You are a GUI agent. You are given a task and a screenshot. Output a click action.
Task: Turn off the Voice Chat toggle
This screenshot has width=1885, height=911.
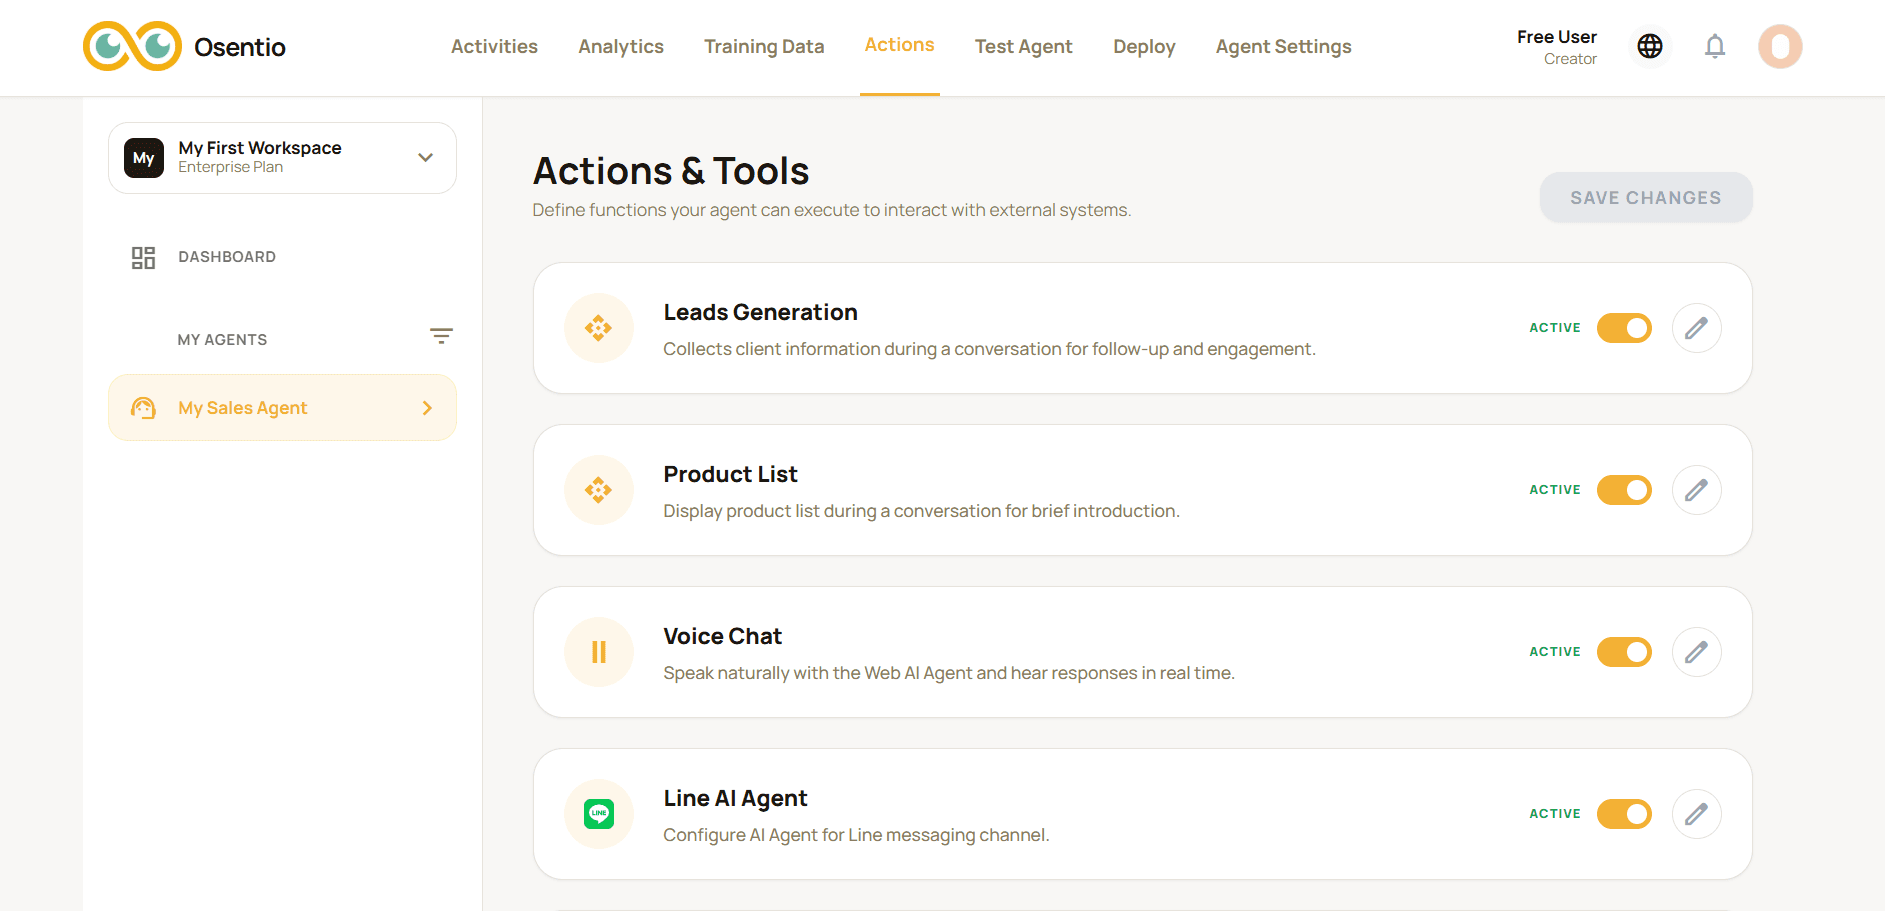(x=1624, y=652)
